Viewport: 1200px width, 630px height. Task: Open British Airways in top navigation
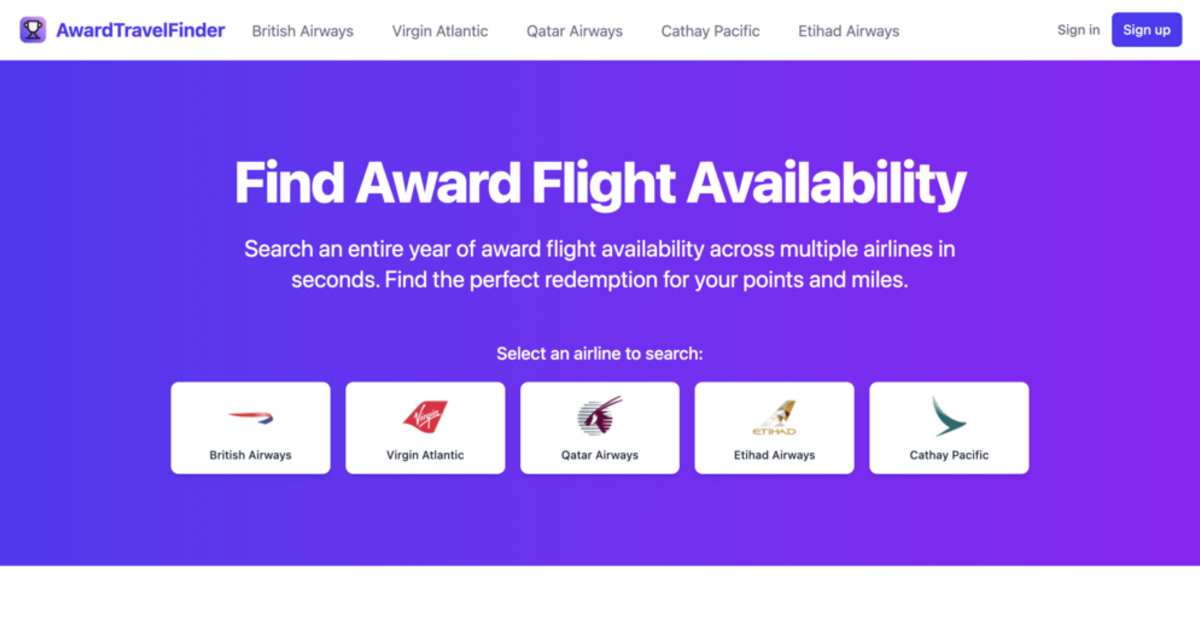(x=302, y=31)
